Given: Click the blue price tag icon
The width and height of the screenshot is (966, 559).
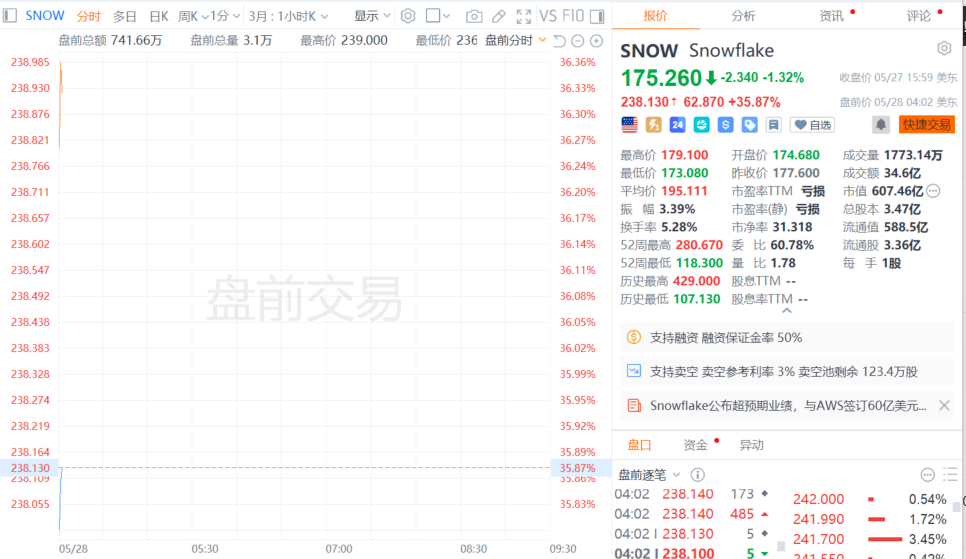Looking at the screenshot, I should pos(750,124).
